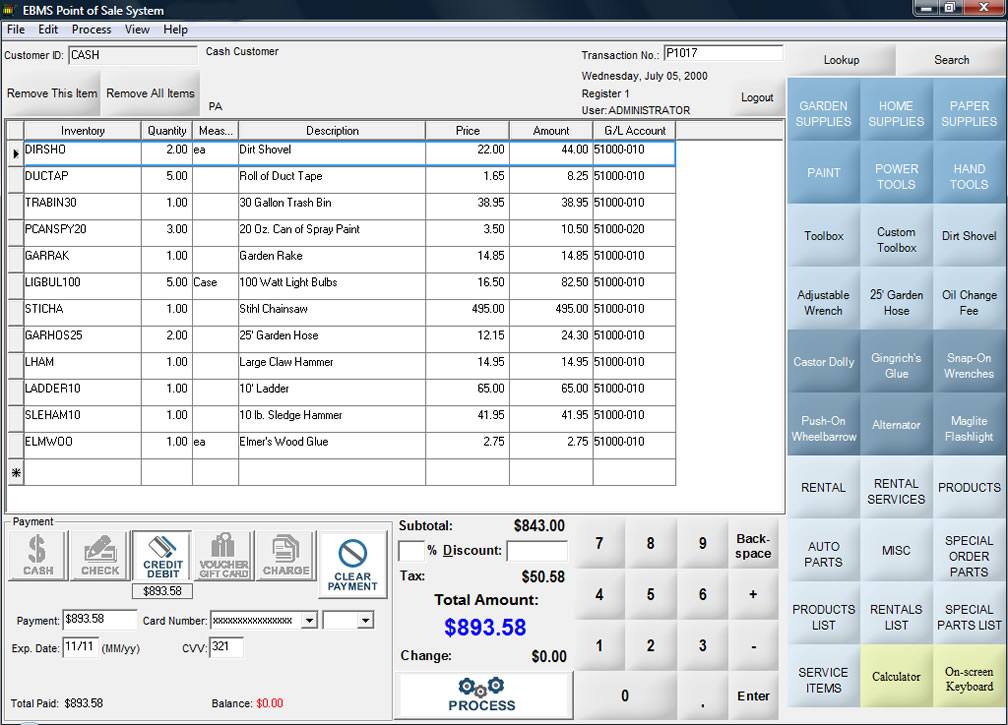Add a Dirt Shovel quick item
Image resolution: width=1008 pixels, height=725 pixels.
(968, 236)
